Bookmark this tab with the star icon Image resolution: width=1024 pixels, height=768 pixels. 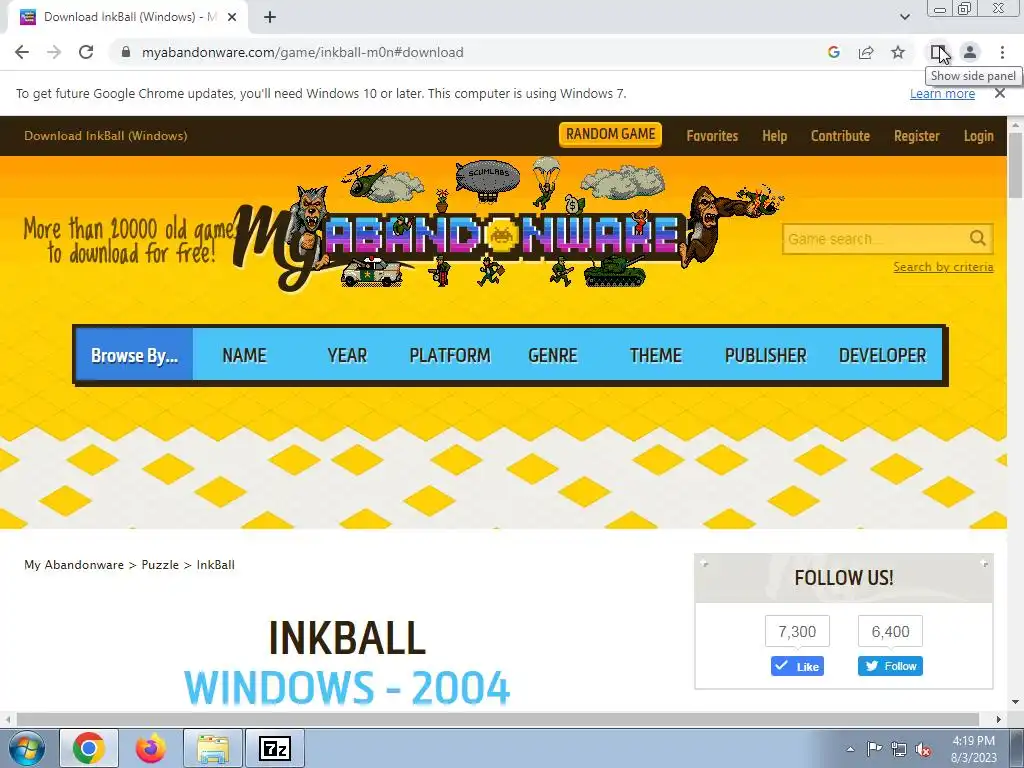coord(898,52)
